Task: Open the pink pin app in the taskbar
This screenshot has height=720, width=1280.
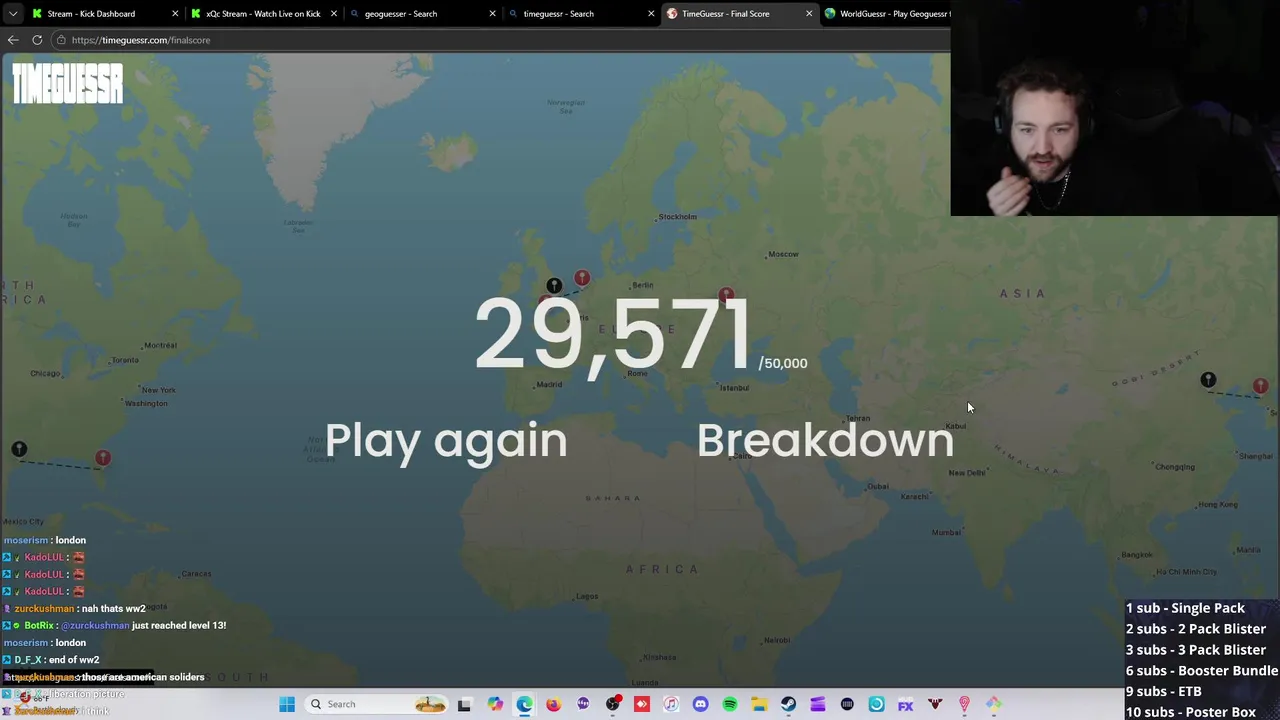Action: (964, 704)
